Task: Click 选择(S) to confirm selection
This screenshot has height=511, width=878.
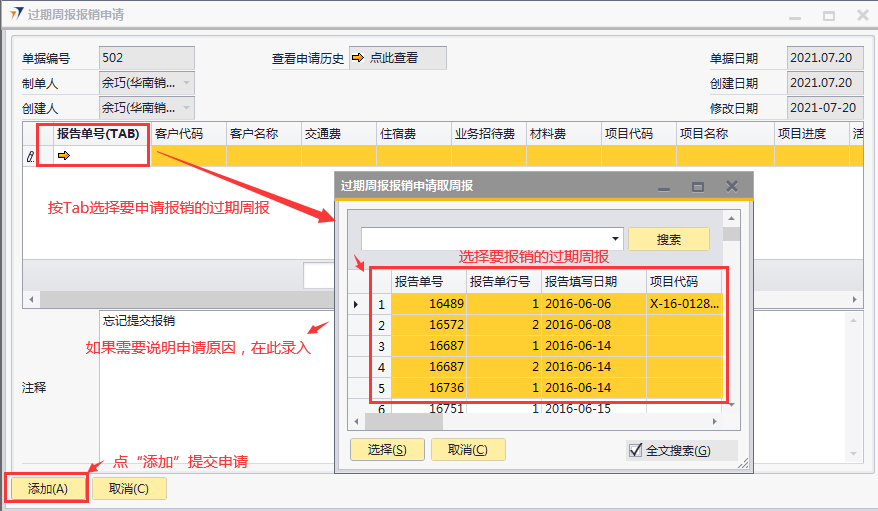Action: click(387, 450)
